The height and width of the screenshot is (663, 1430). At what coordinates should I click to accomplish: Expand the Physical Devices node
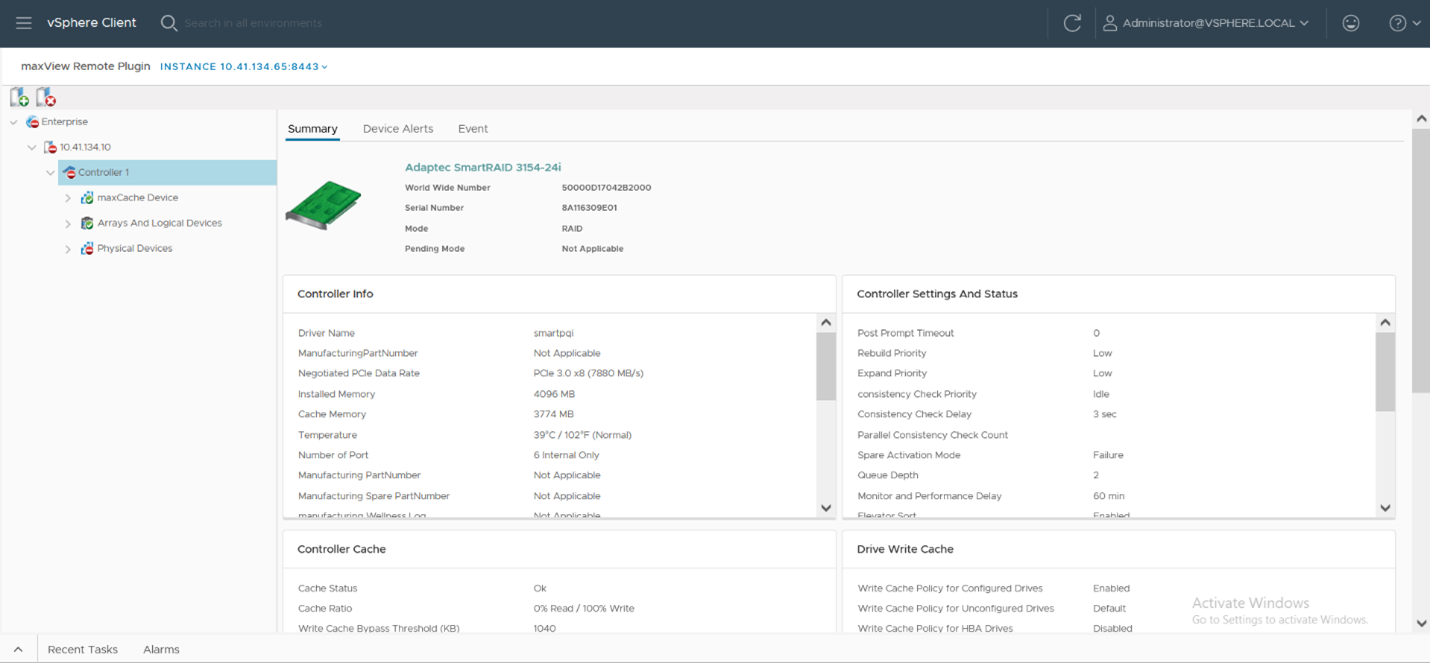[x=68, y=248]
